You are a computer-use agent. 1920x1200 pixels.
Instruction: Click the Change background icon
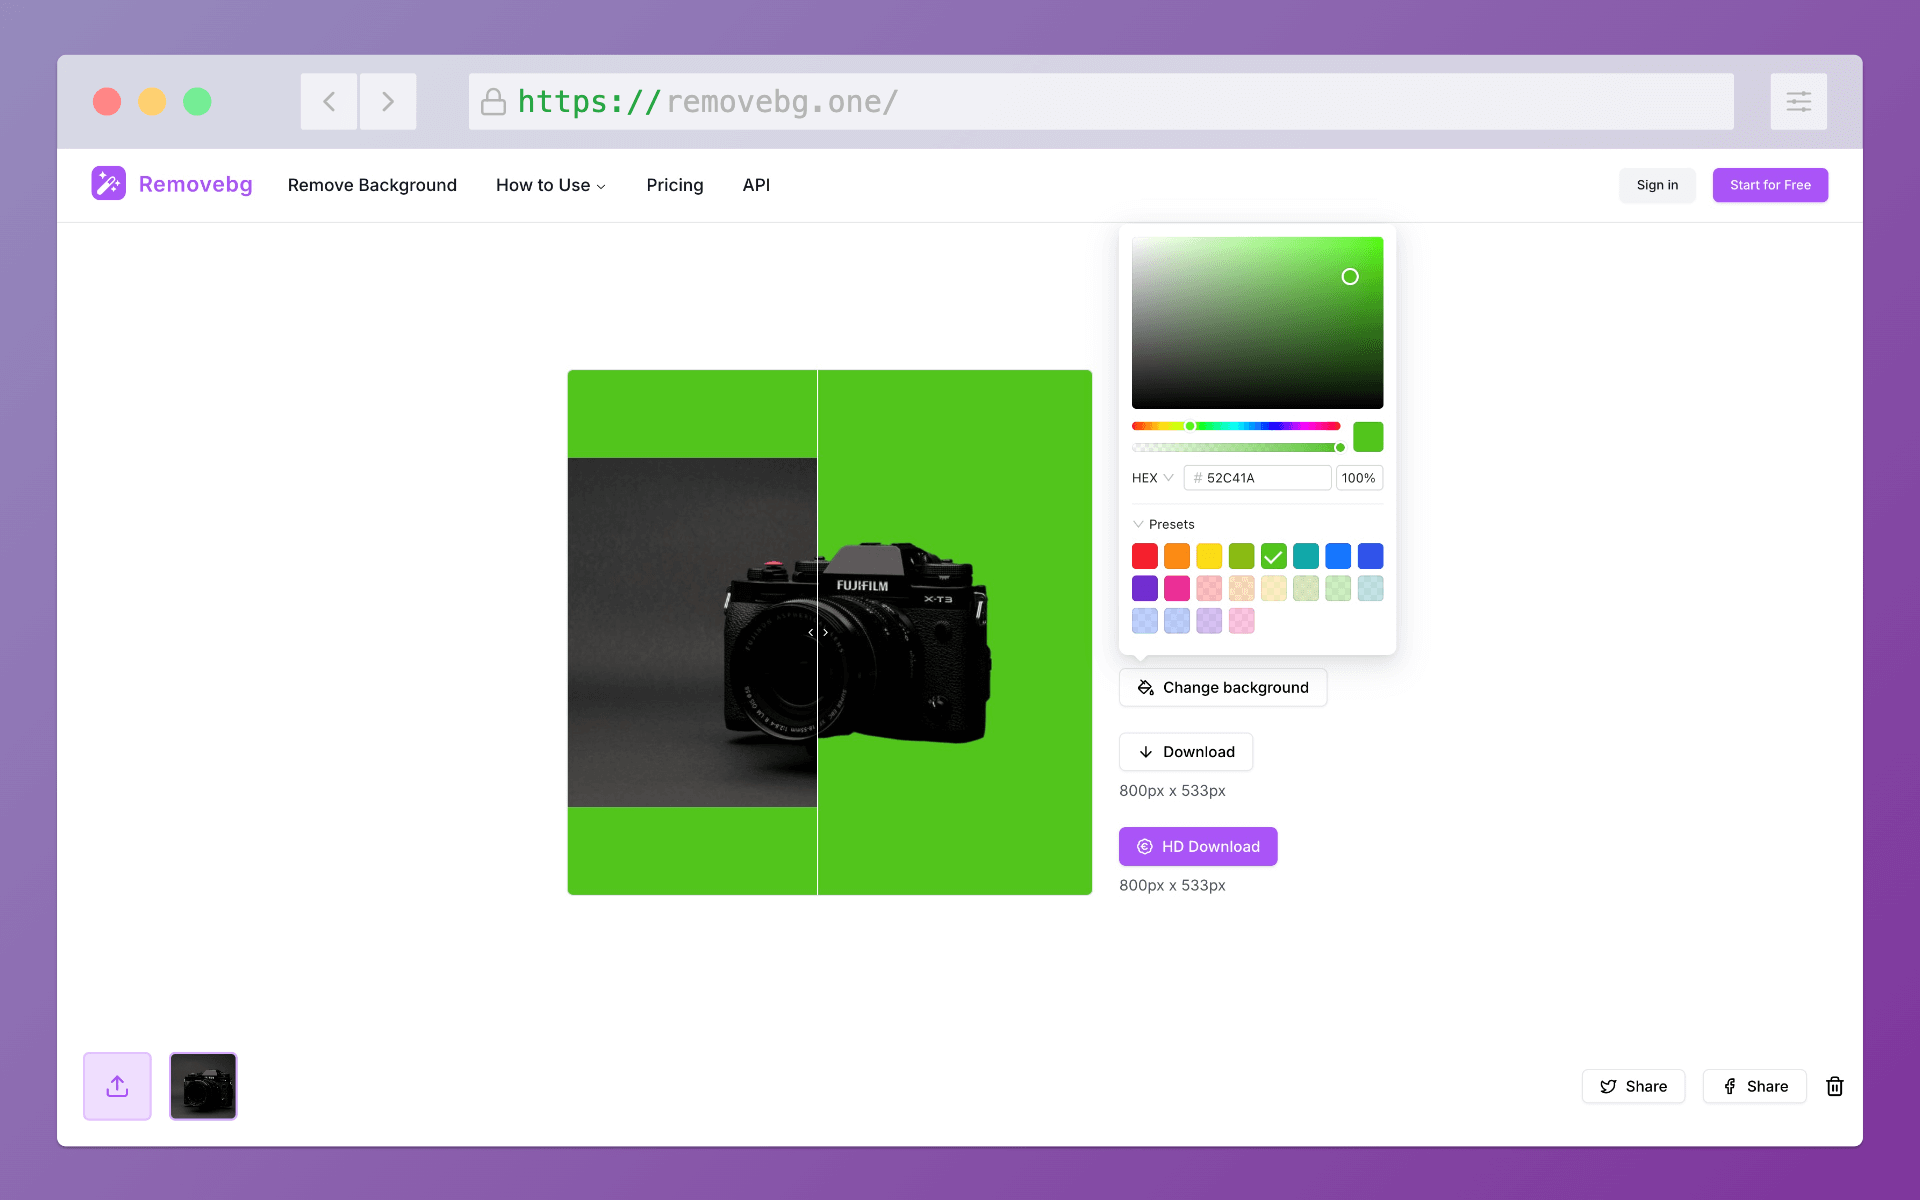point(1145,687)
